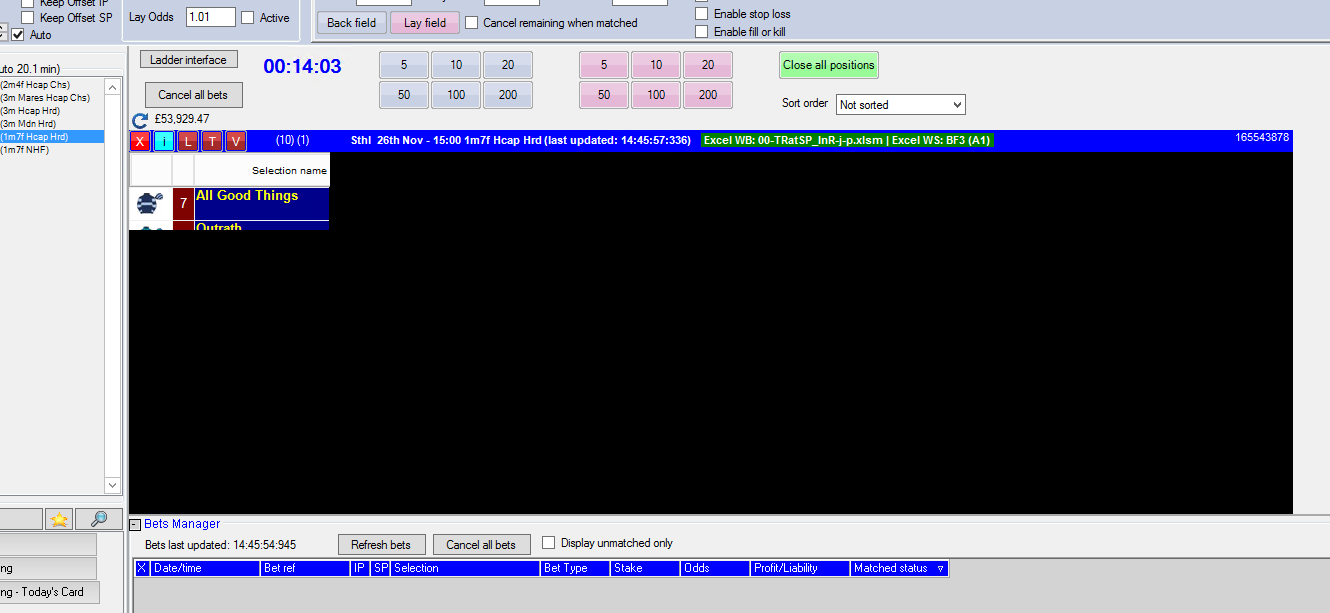The width and height of the screenshot is (1330, 613).
Task: Select blue back stake 10
Action: point(456,65)
